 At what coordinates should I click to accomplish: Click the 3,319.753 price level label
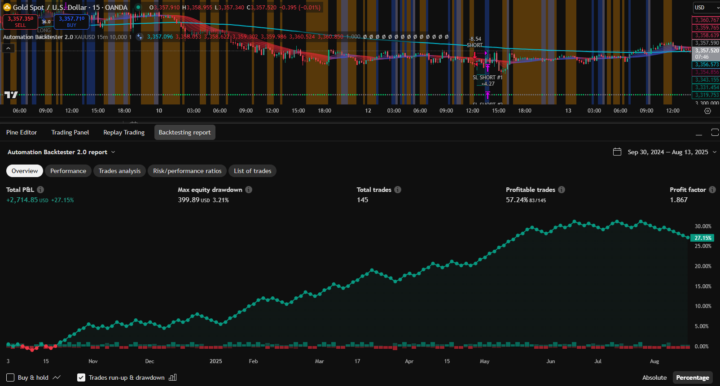[x=706, y=95]
